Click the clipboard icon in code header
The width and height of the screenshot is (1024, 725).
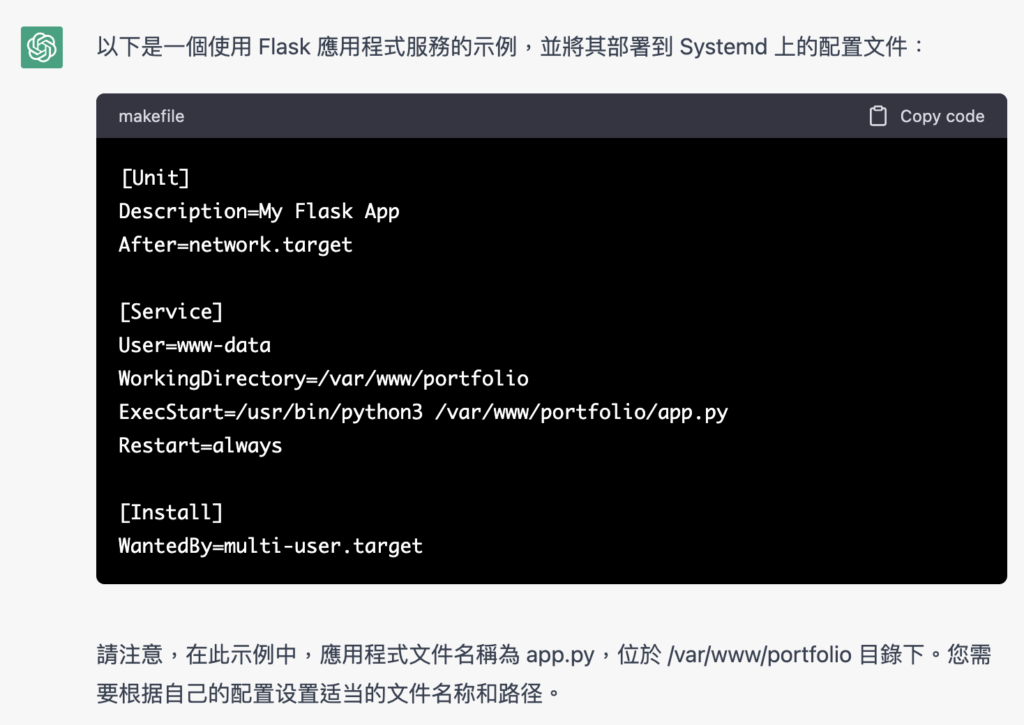tap(878, 116)
